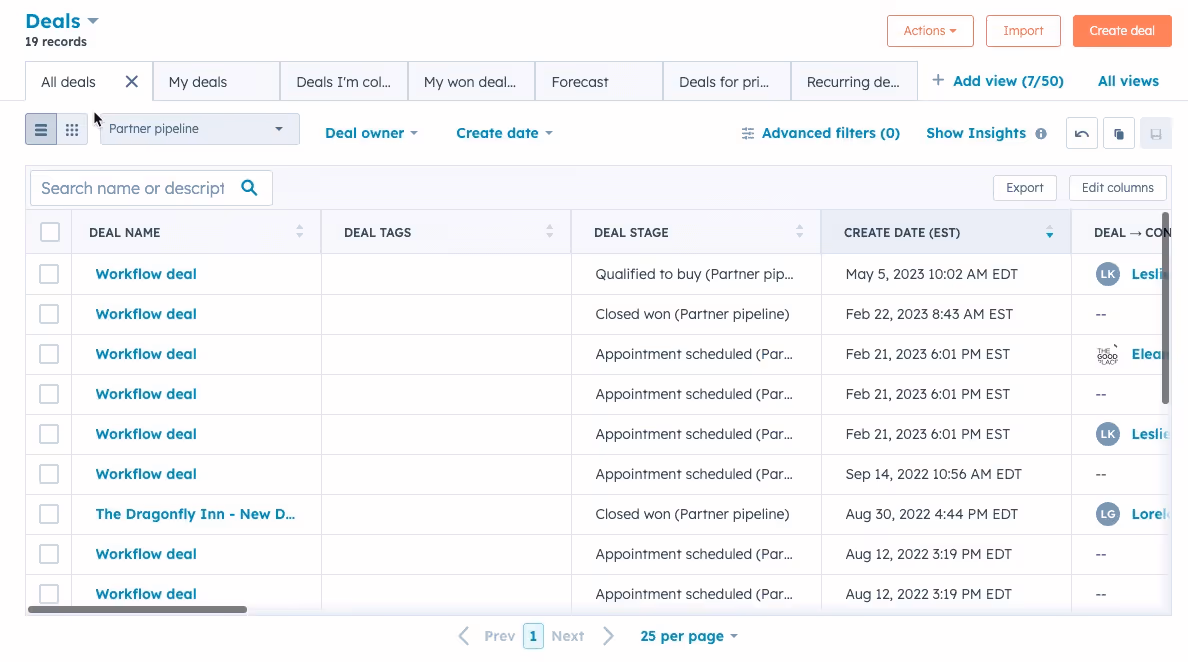Viewport: 1188px width, 662px height.
Task: Save the current deals view
Action: 1156,132
